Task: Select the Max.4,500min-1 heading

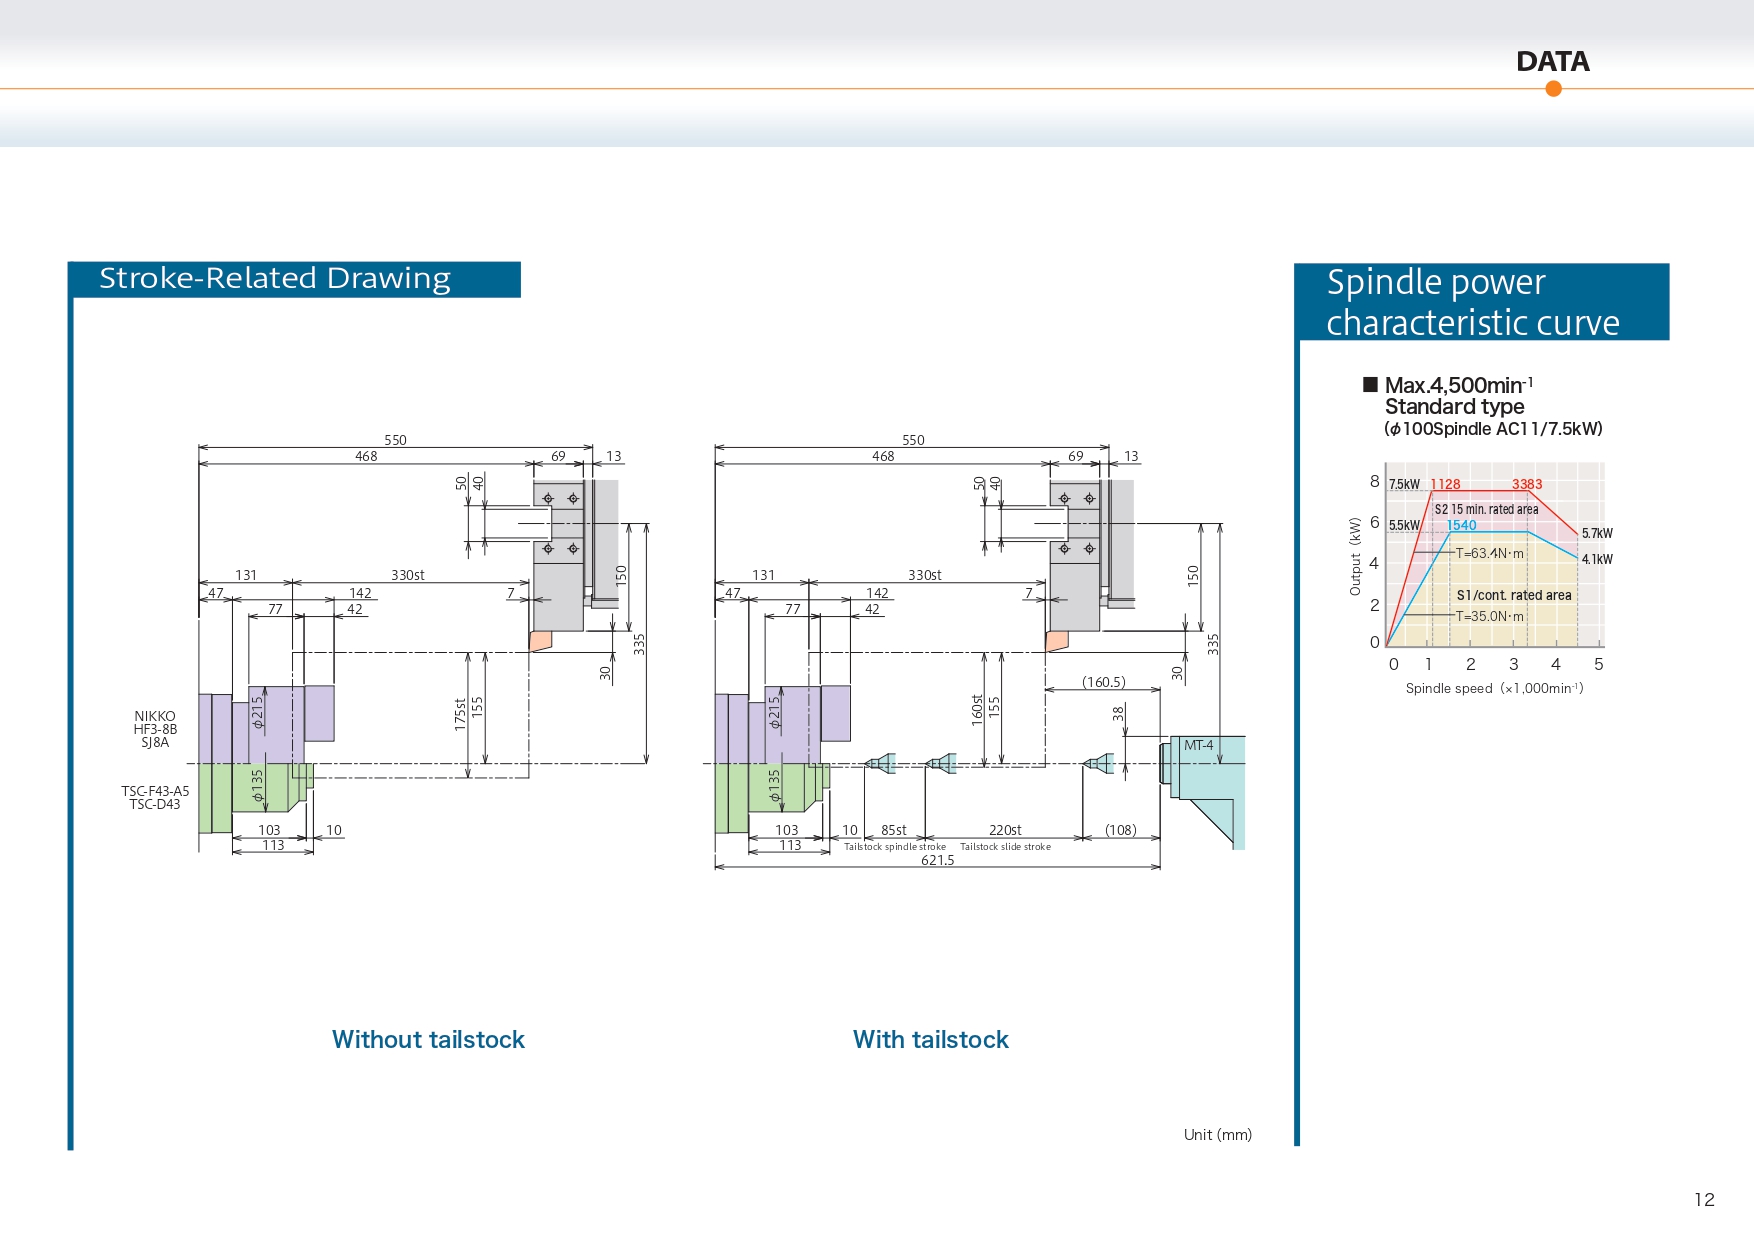Action: [x=1459, y=385]
